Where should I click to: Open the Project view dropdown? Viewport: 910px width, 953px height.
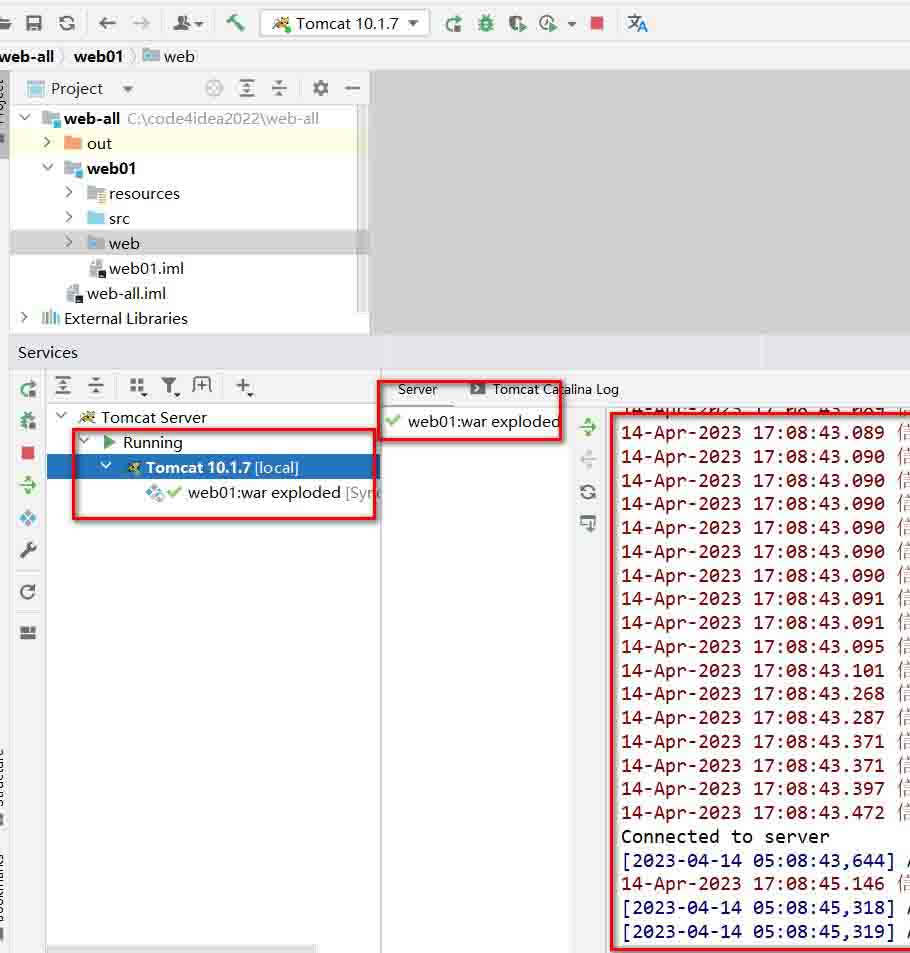(127, 89)
